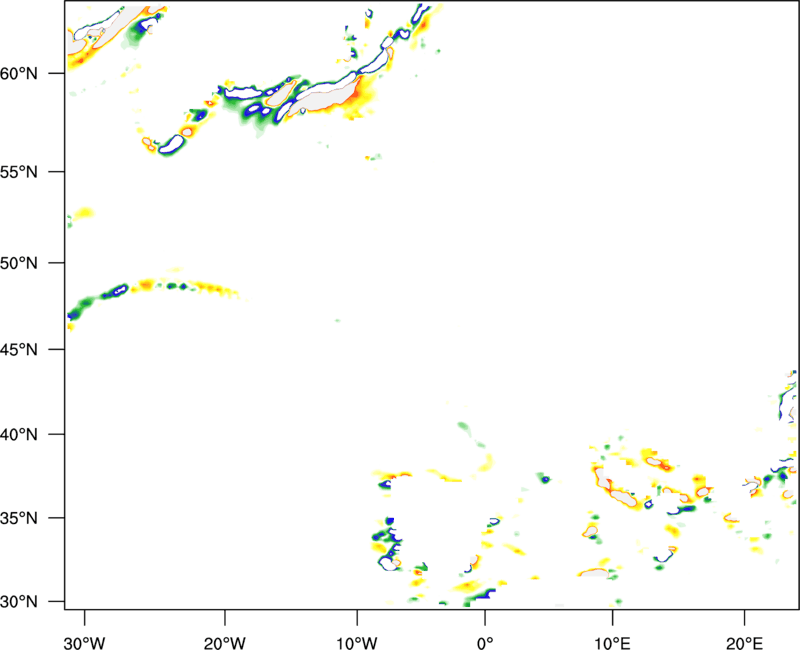Screen dimensions: 800x650
Task: Click the 10°E longitude label
Action: 612,643
